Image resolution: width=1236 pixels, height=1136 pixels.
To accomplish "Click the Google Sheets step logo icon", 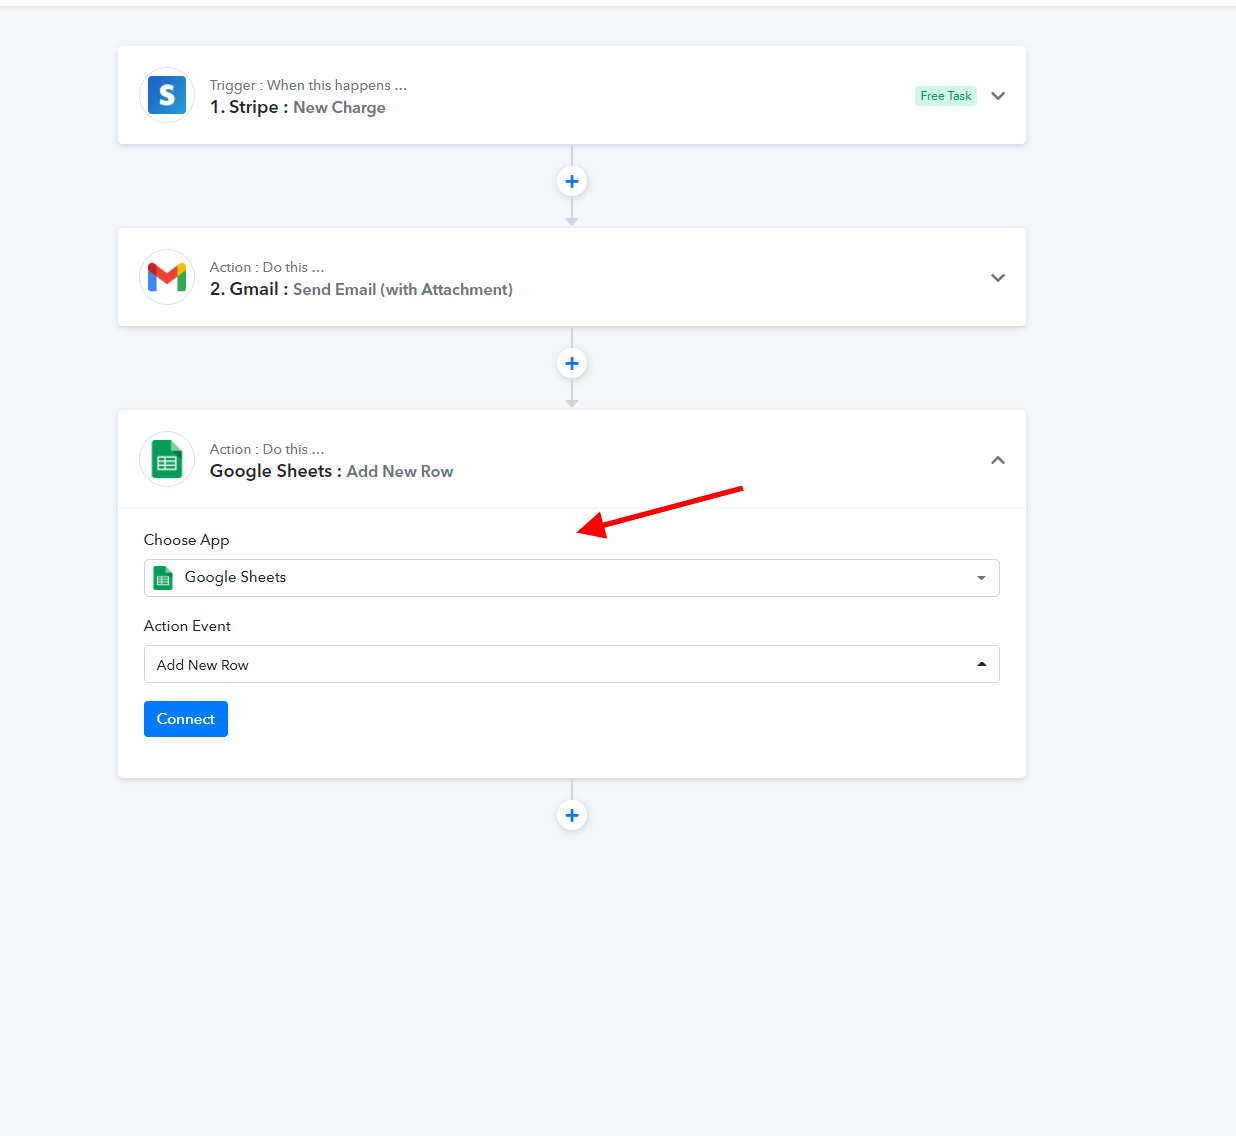I will [167, 459].
